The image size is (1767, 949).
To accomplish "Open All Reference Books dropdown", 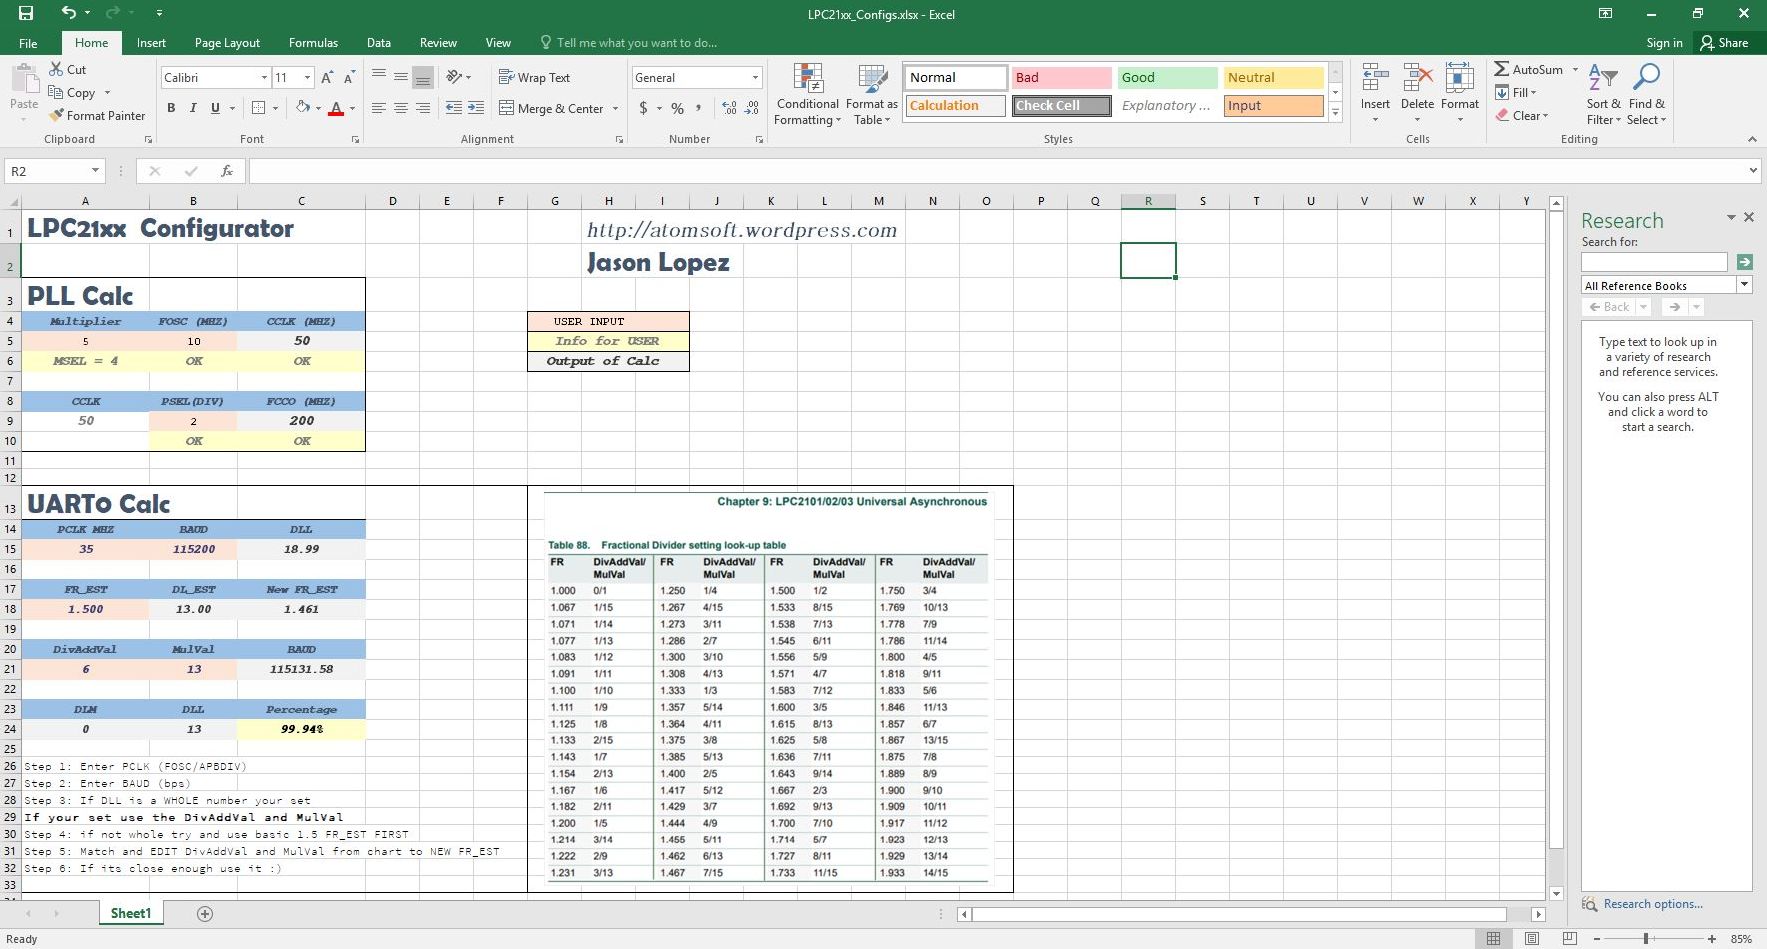I will 1745,285.
